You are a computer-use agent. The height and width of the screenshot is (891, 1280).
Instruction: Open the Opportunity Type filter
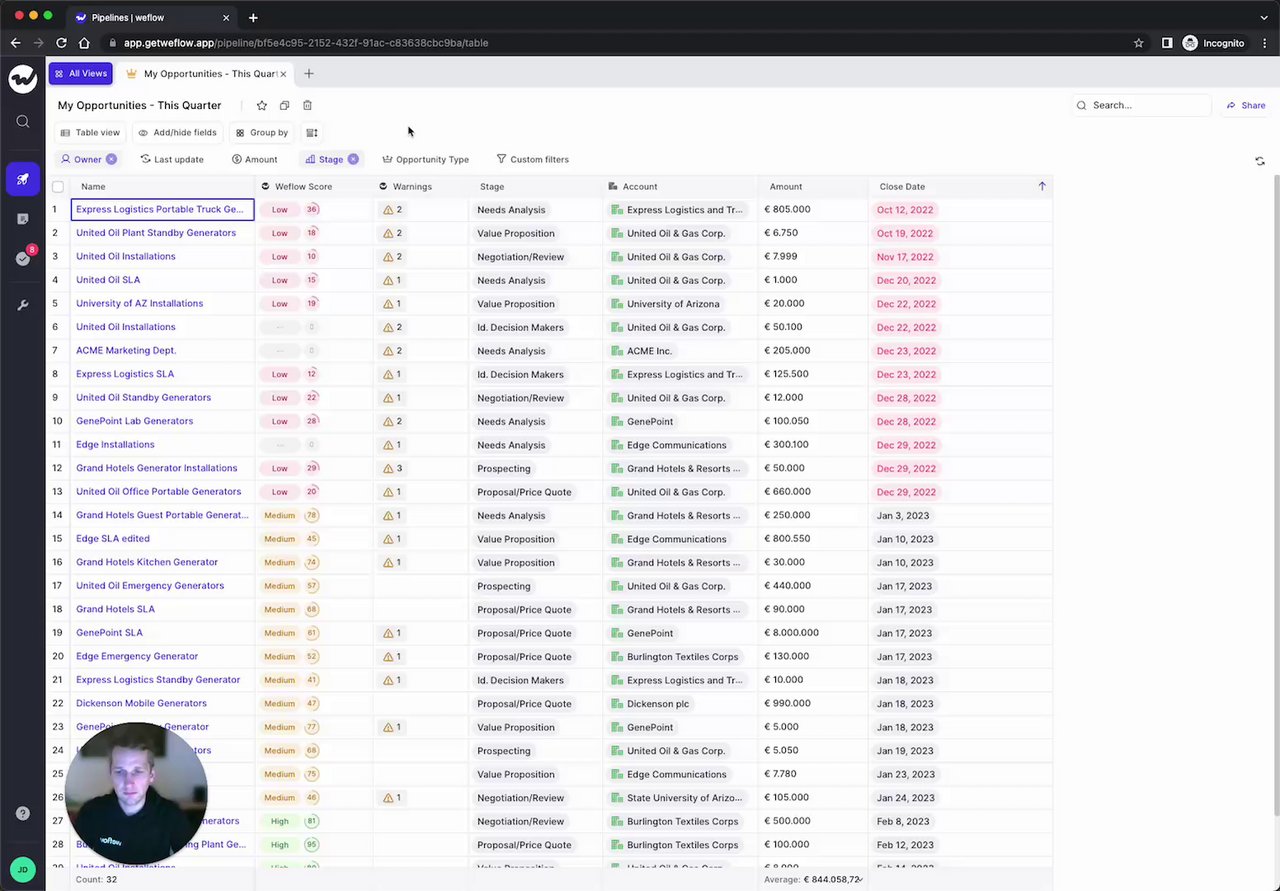pyautogui.click(x=425, y=159)
